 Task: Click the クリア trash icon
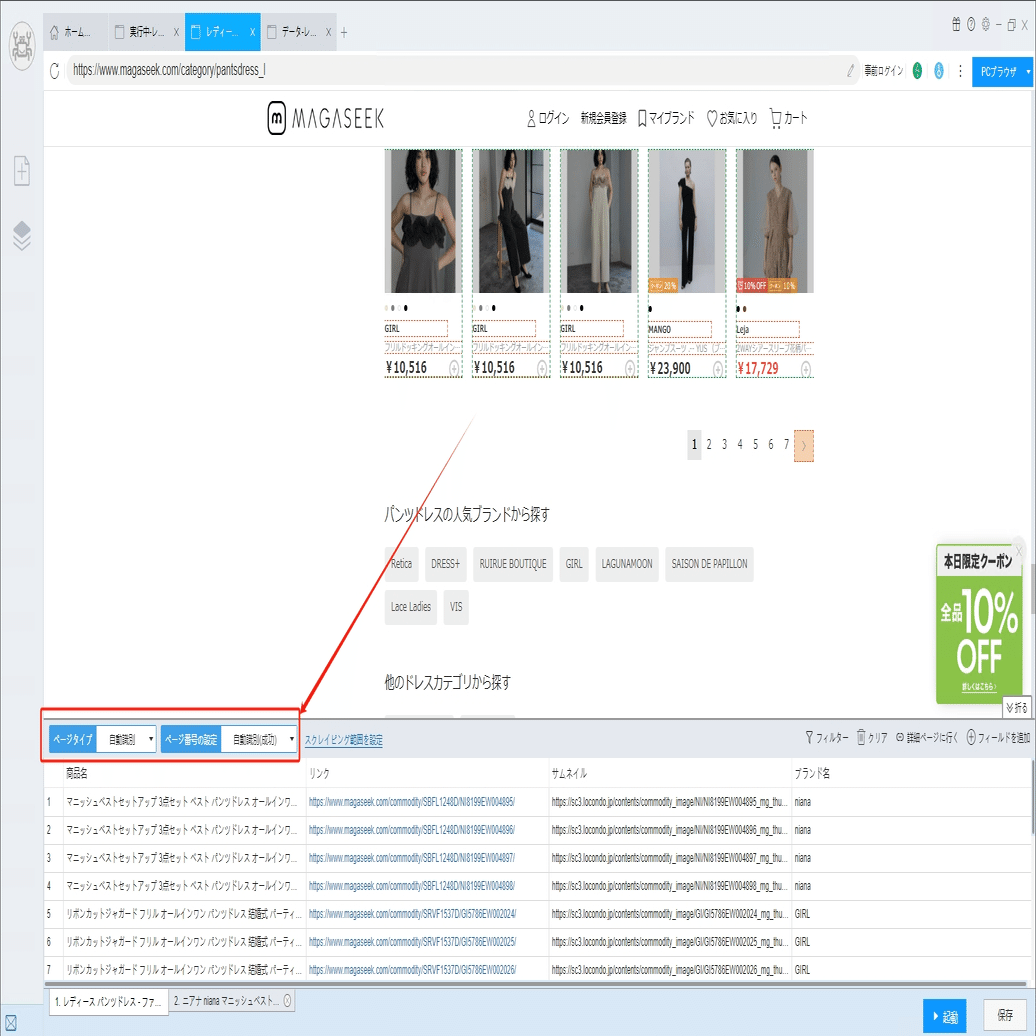tap(862, 737)
